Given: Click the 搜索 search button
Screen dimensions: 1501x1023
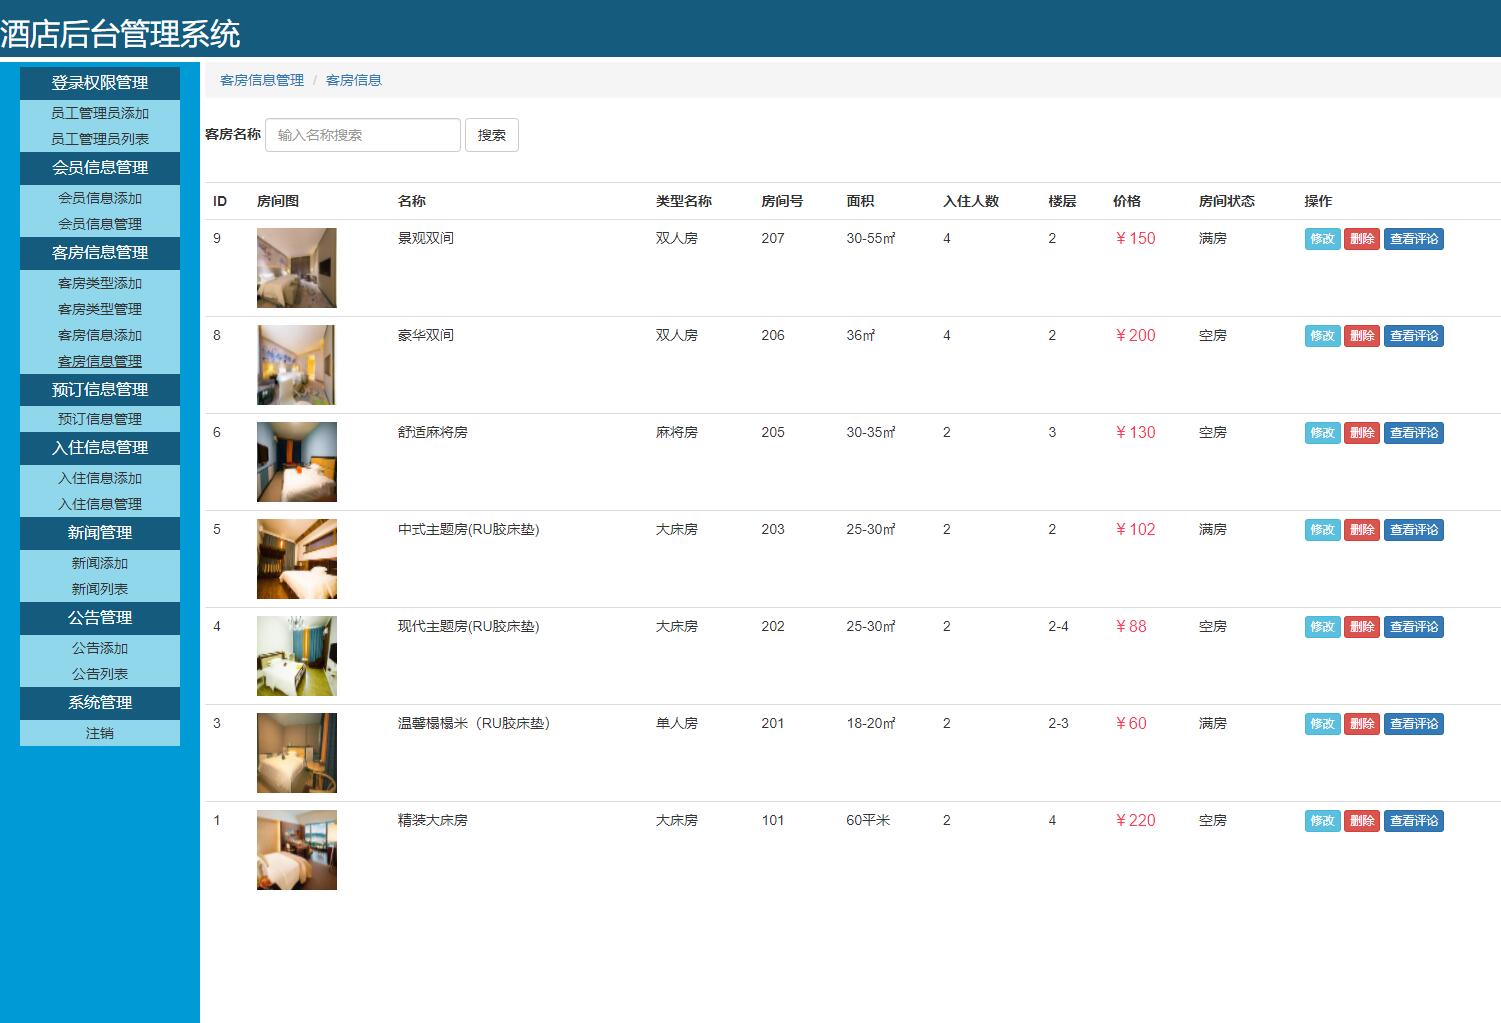Looking at the screenshot, I should click(491, 135).
